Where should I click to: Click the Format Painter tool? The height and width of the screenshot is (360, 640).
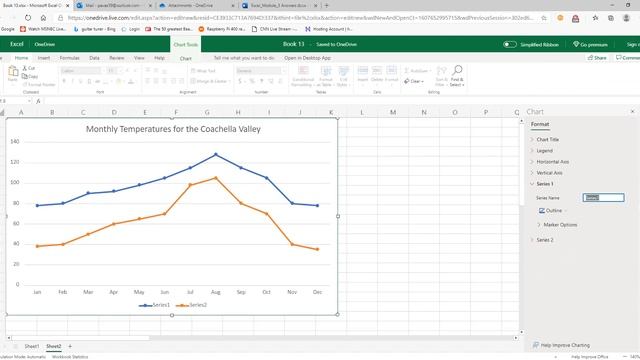point(39,84)
